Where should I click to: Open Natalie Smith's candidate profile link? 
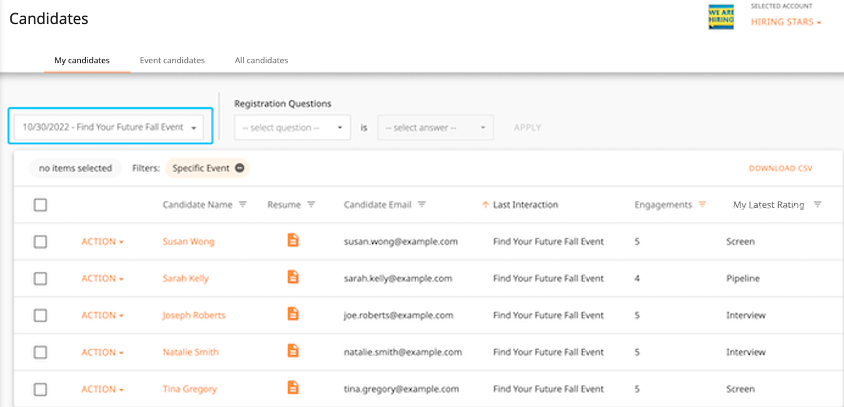(x=191, y=352)
